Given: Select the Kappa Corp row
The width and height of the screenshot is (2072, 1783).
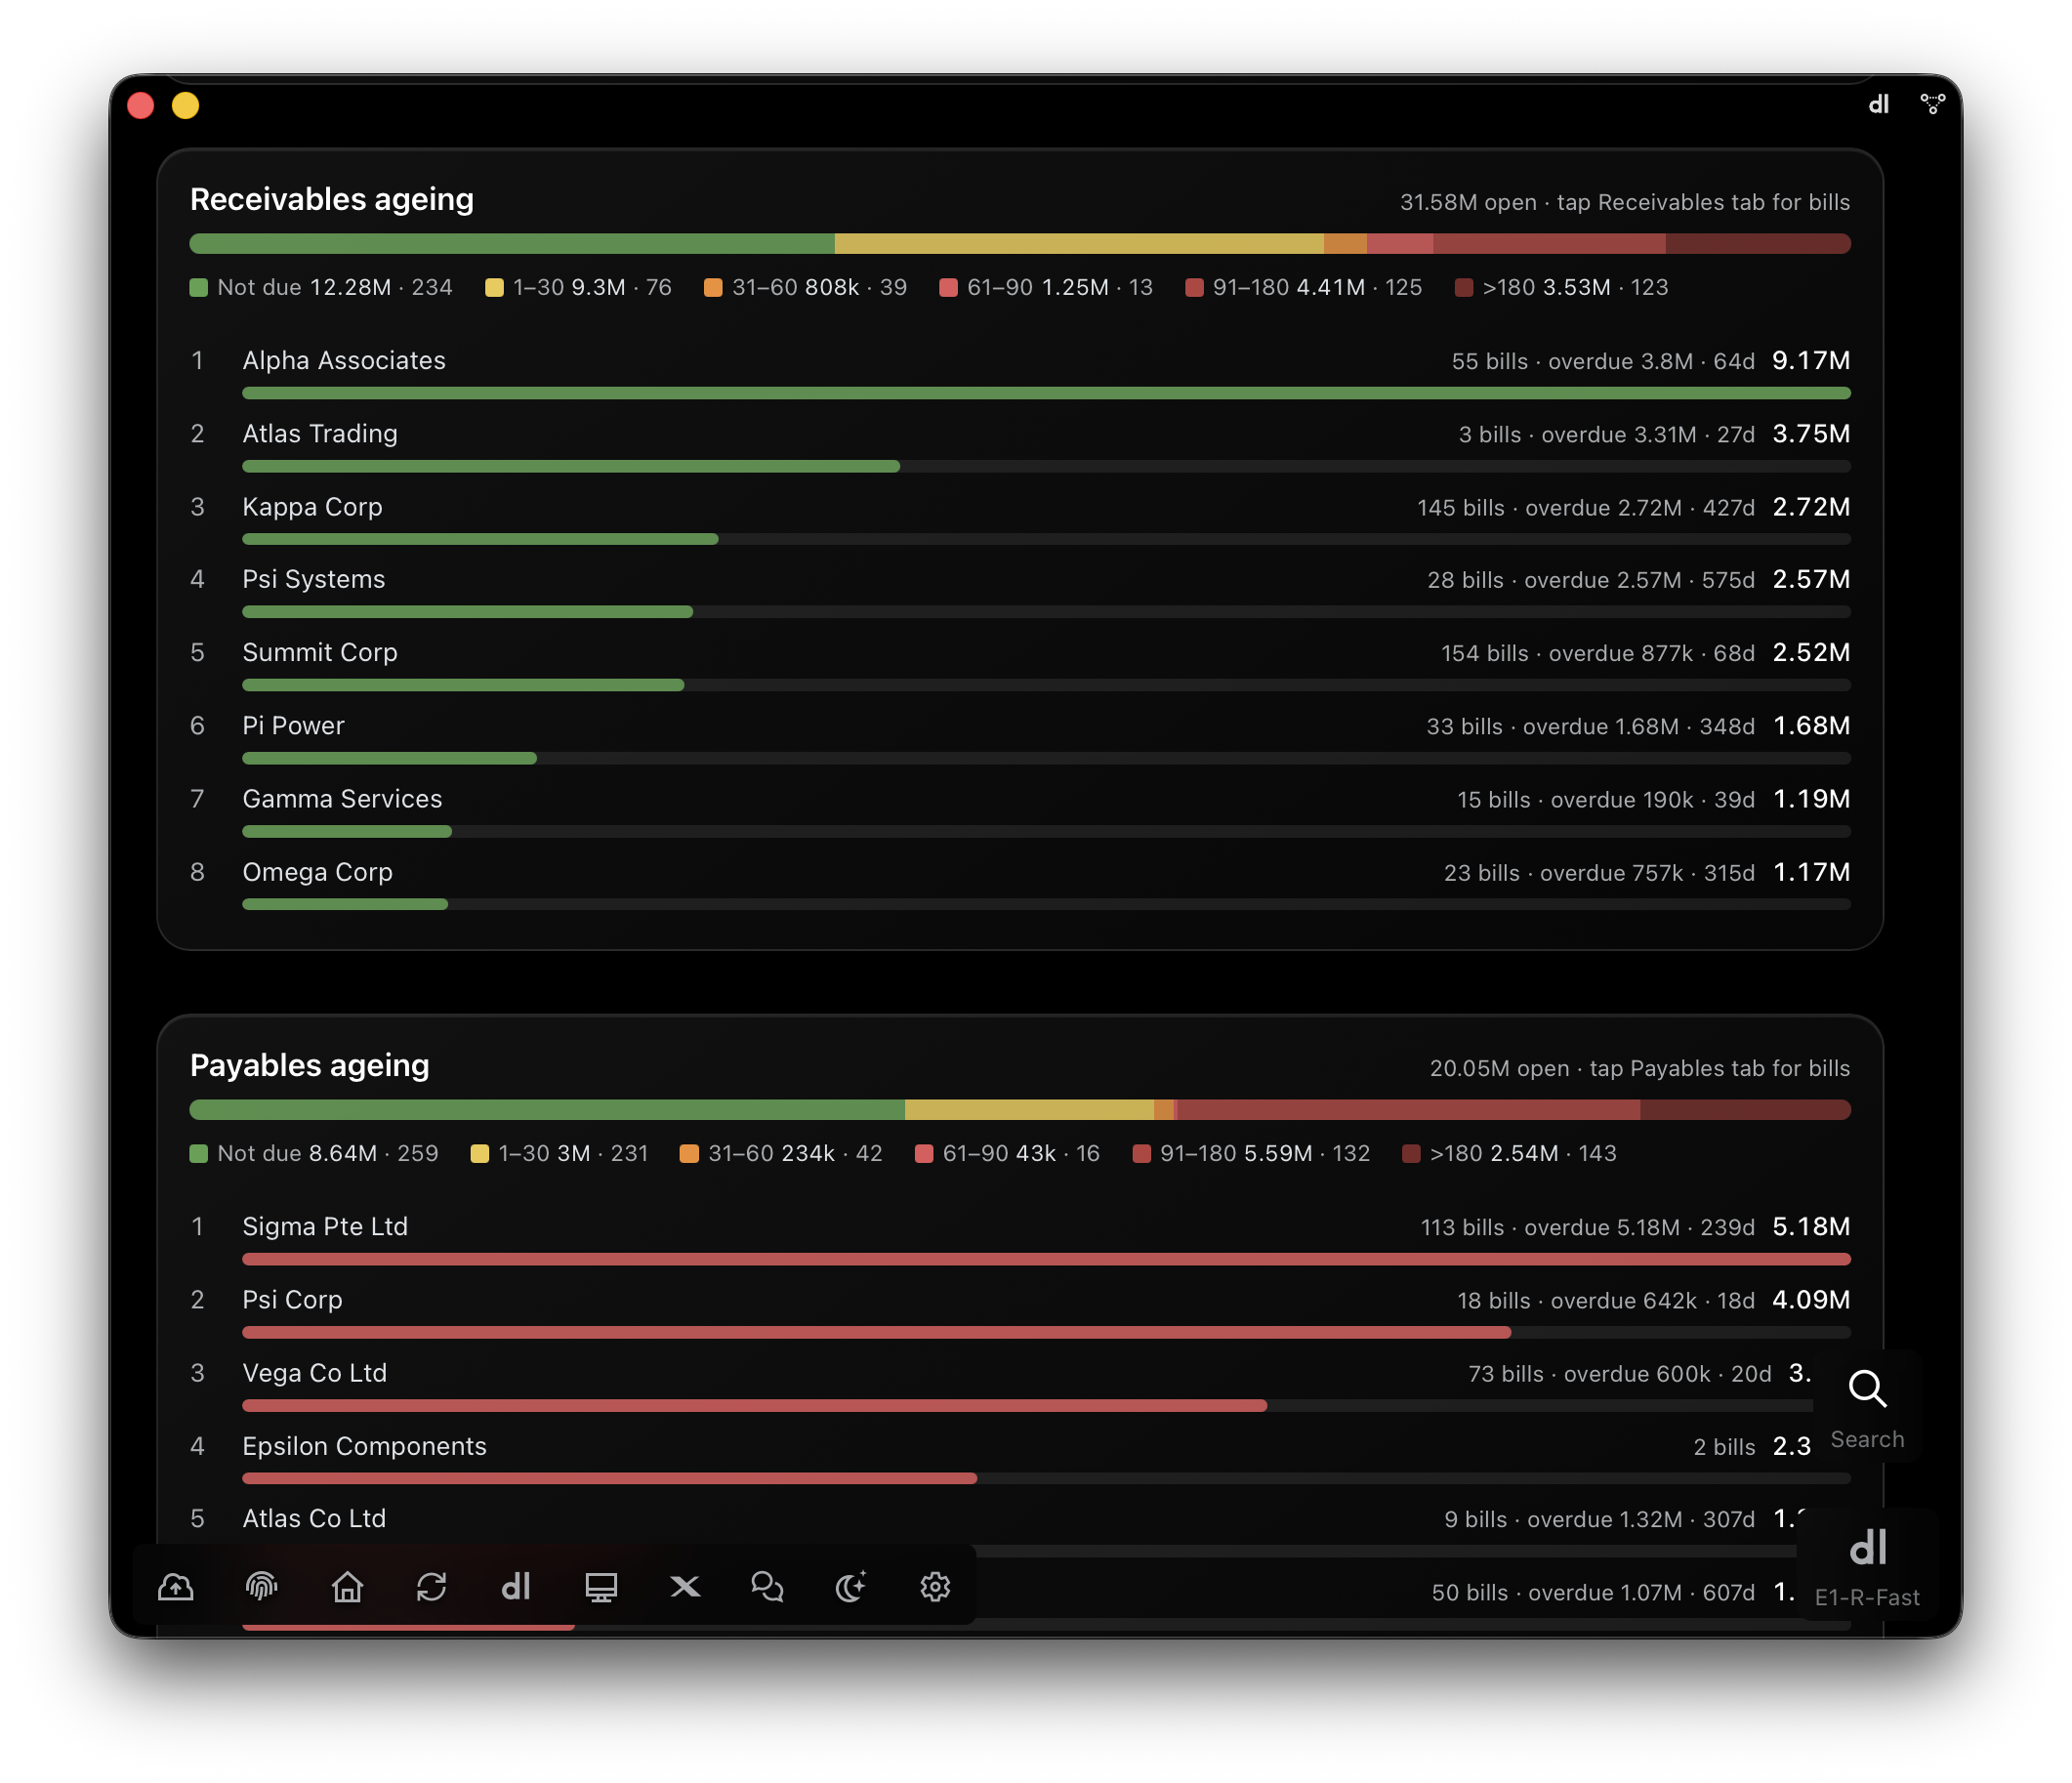Looking at the screenshot, I should 1020,518.
